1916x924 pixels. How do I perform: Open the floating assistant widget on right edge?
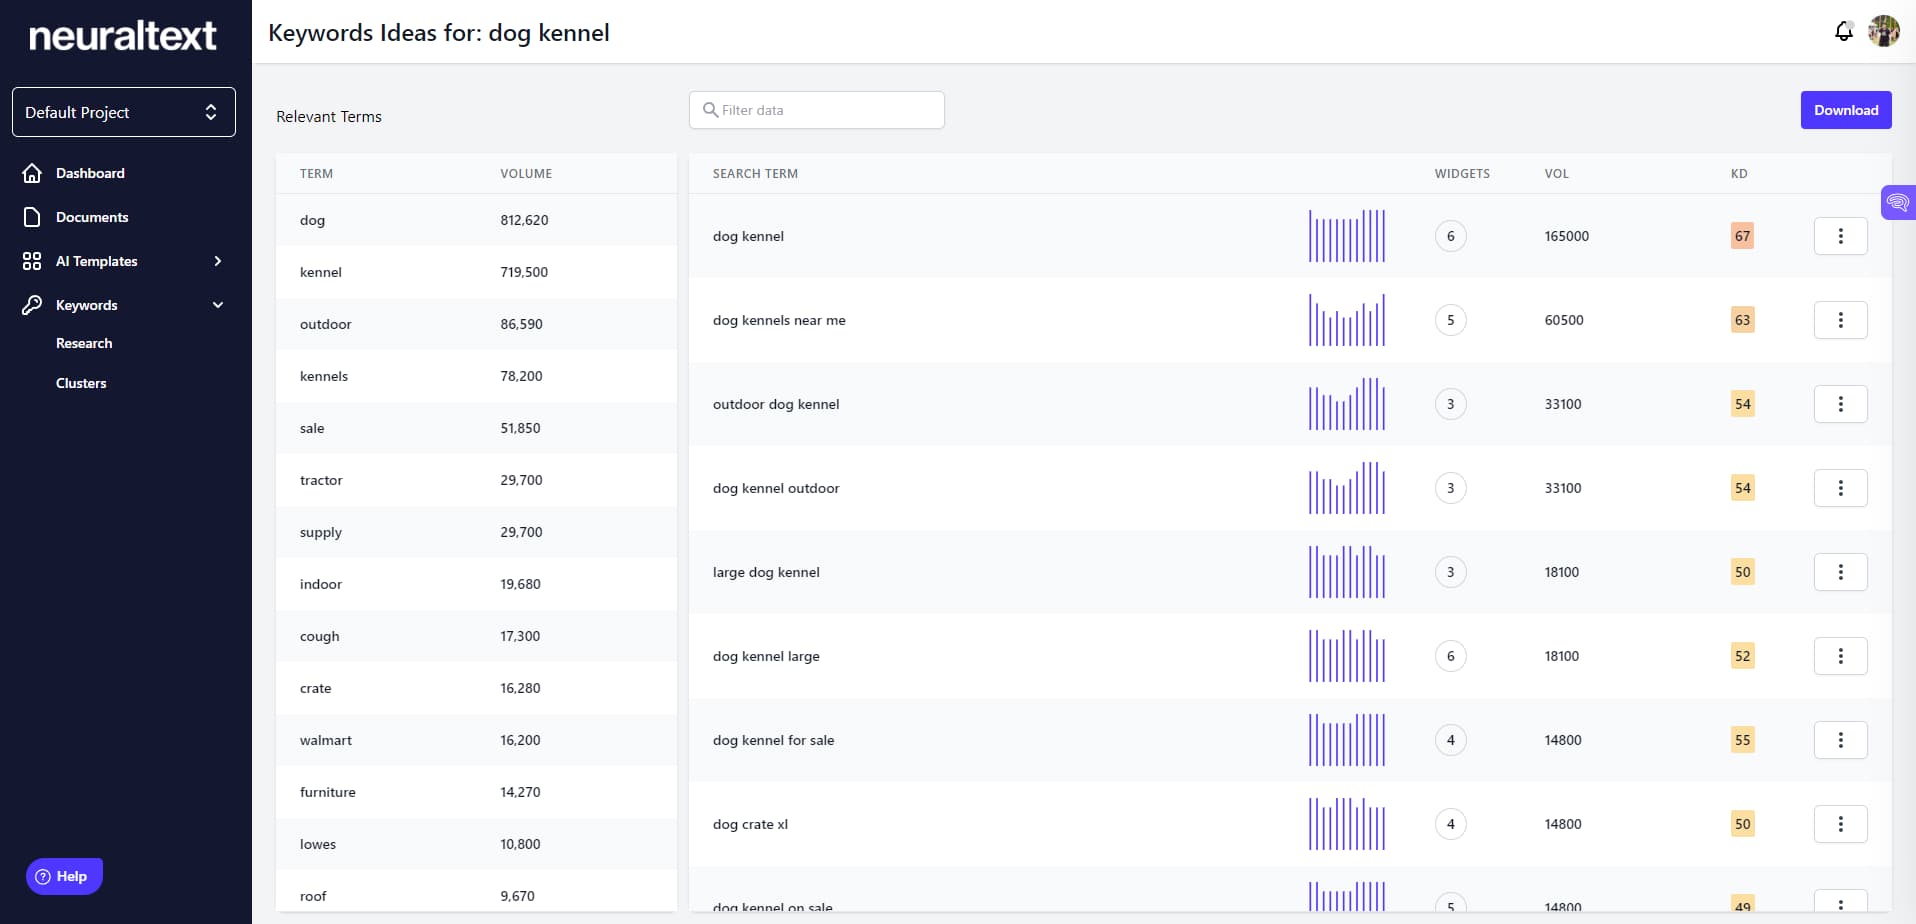coord(1899,202)
